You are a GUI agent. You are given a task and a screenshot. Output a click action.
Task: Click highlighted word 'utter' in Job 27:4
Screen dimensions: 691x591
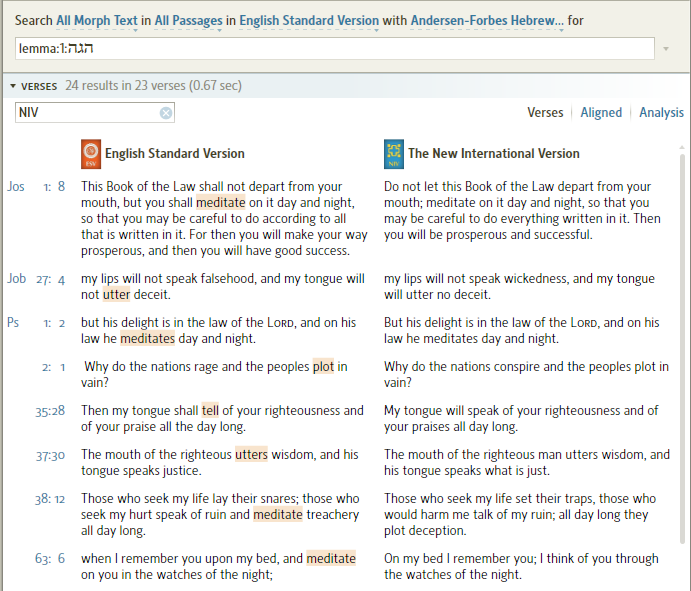pyautogui.click(x=116, y=294)
